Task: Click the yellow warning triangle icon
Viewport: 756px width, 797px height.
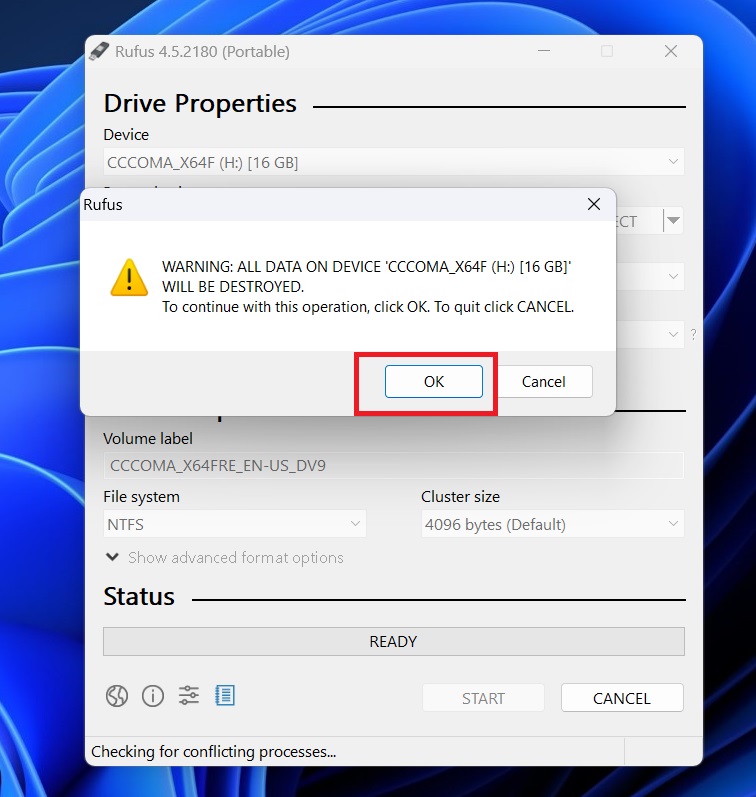Action: [129, 278]
